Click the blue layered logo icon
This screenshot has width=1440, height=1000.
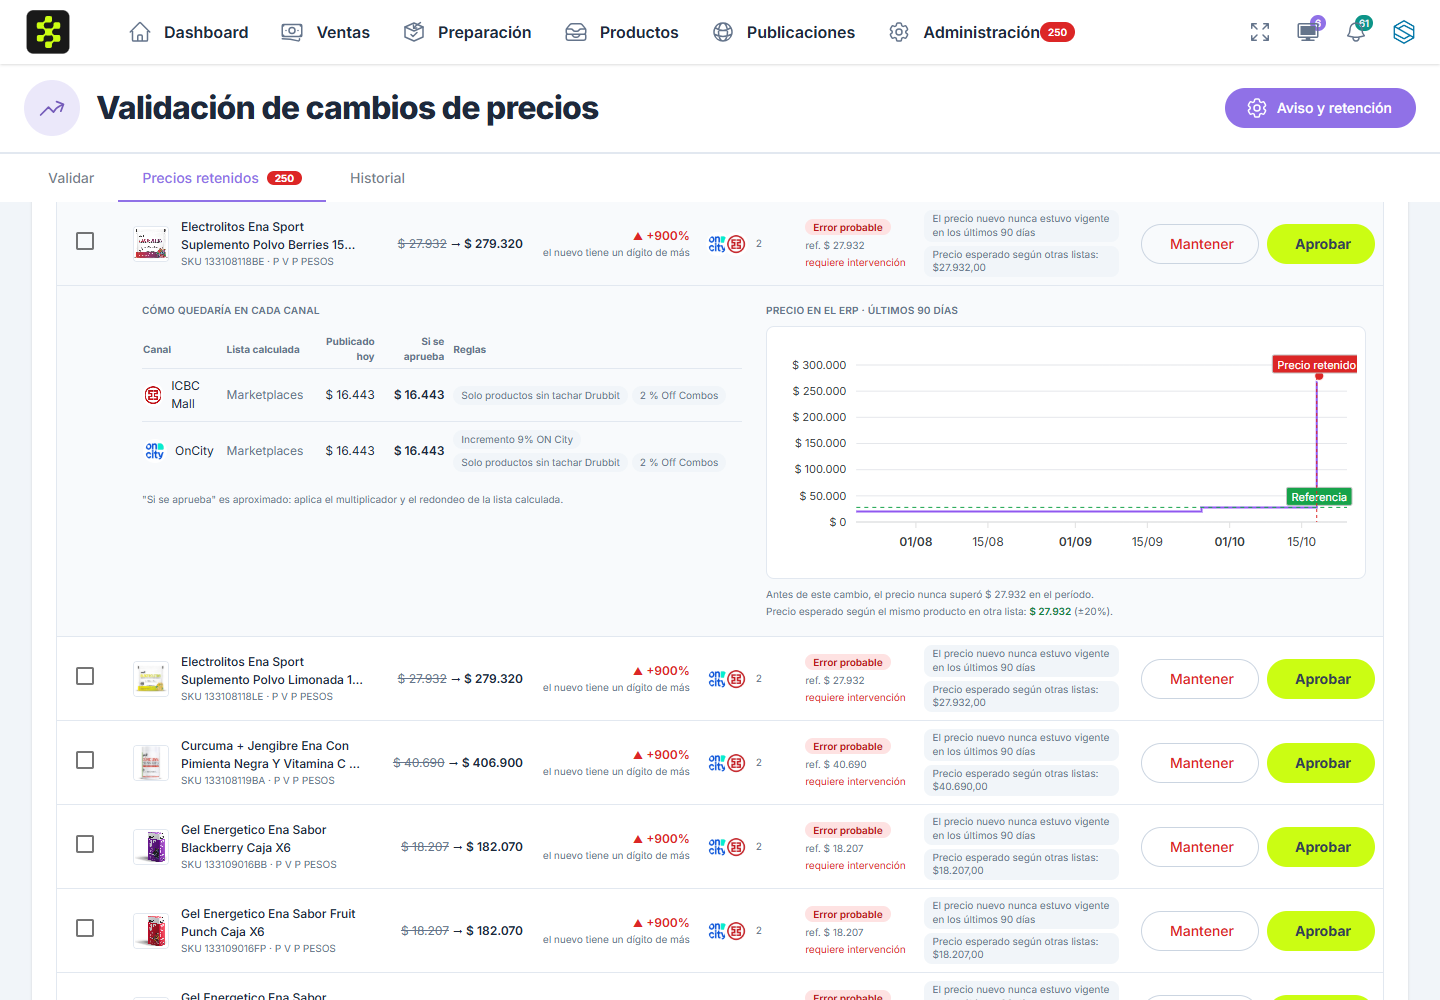[x=1404, y=32]
